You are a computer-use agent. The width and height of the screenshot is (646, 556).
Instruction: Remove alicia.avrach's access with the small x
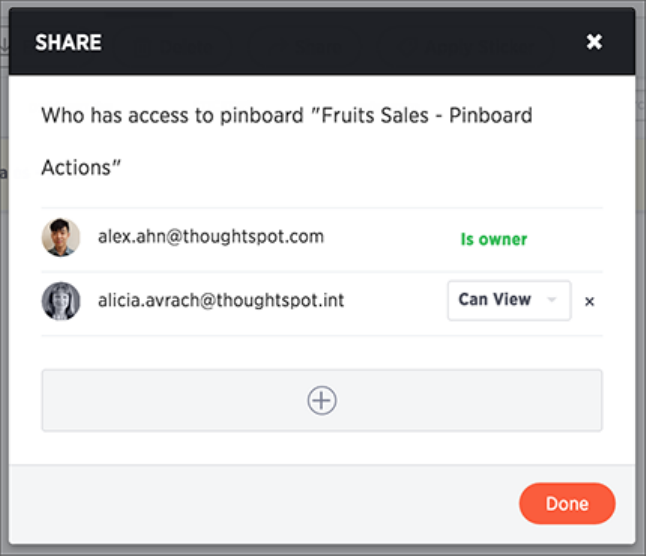589,301
